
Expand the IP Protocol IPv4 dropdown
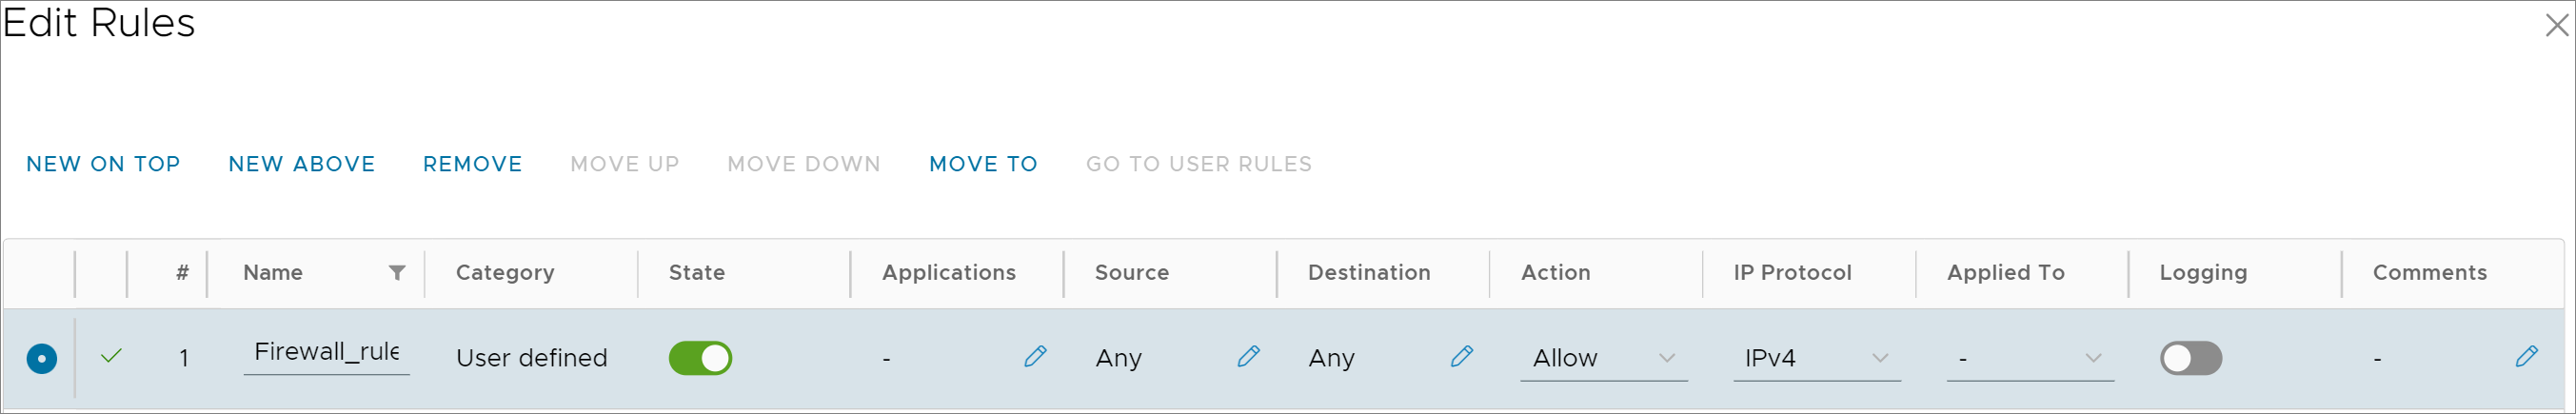1816,358
